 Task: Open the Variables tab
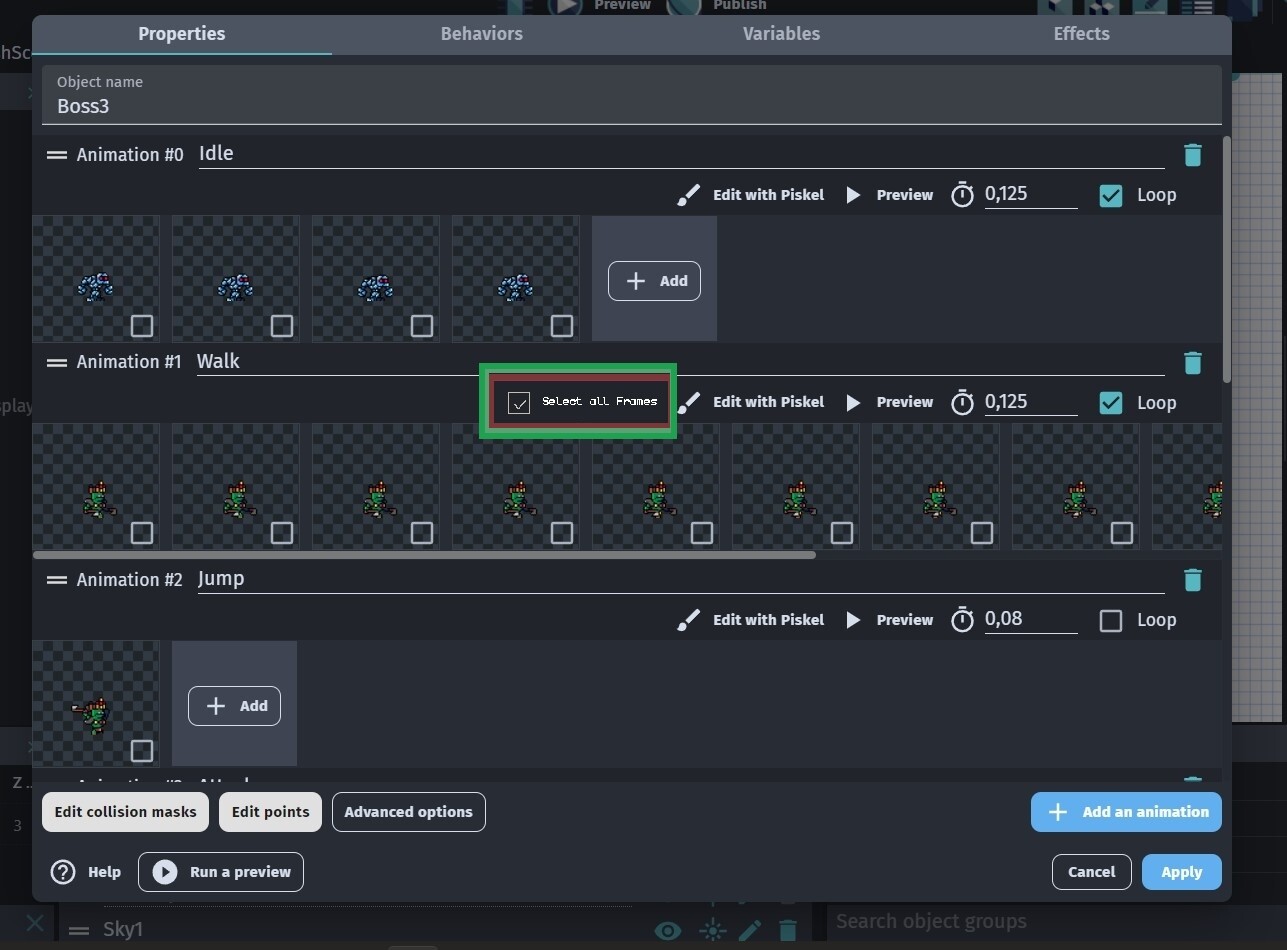781,33
